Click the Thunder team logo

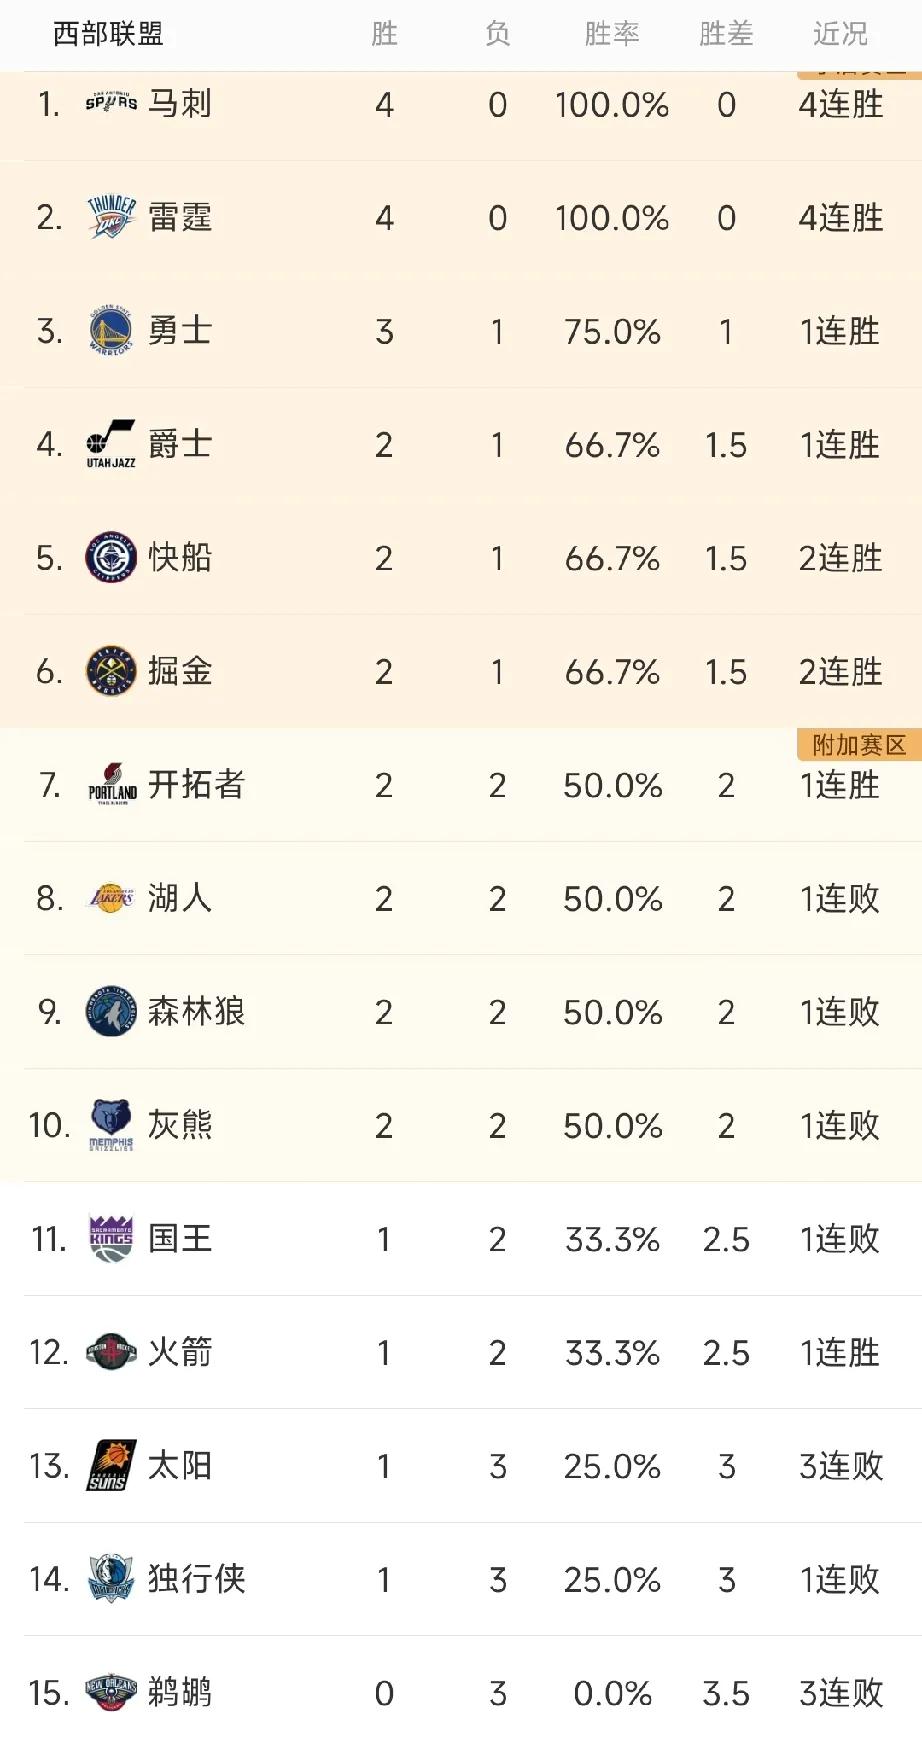(111, 217)
